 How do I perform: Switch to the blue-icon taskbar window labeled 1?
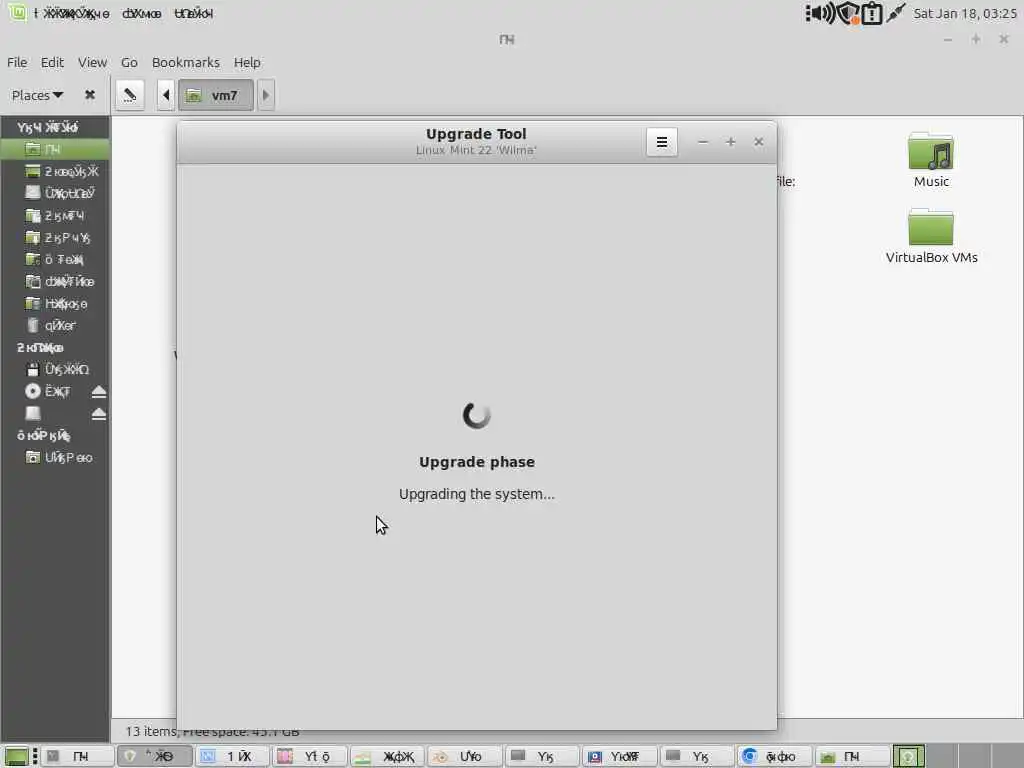232,756
